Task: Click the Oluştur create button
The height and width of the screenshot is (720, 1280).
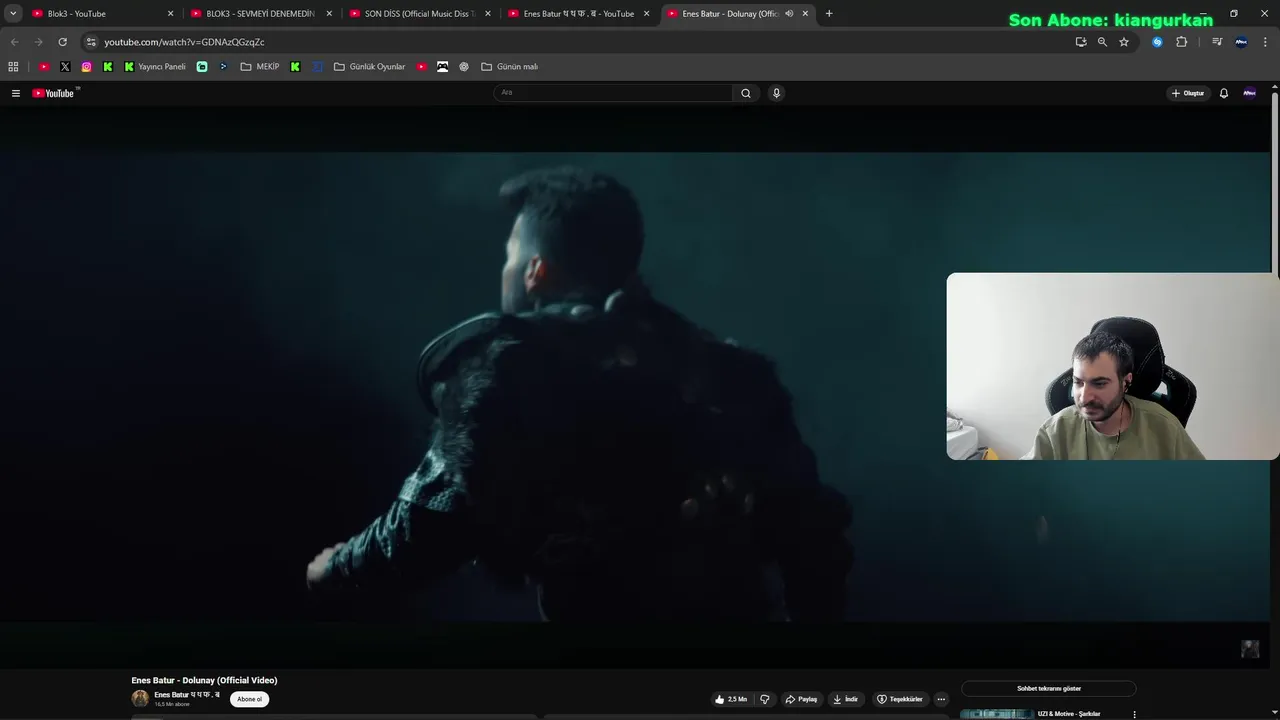Action: [1188, 93]
